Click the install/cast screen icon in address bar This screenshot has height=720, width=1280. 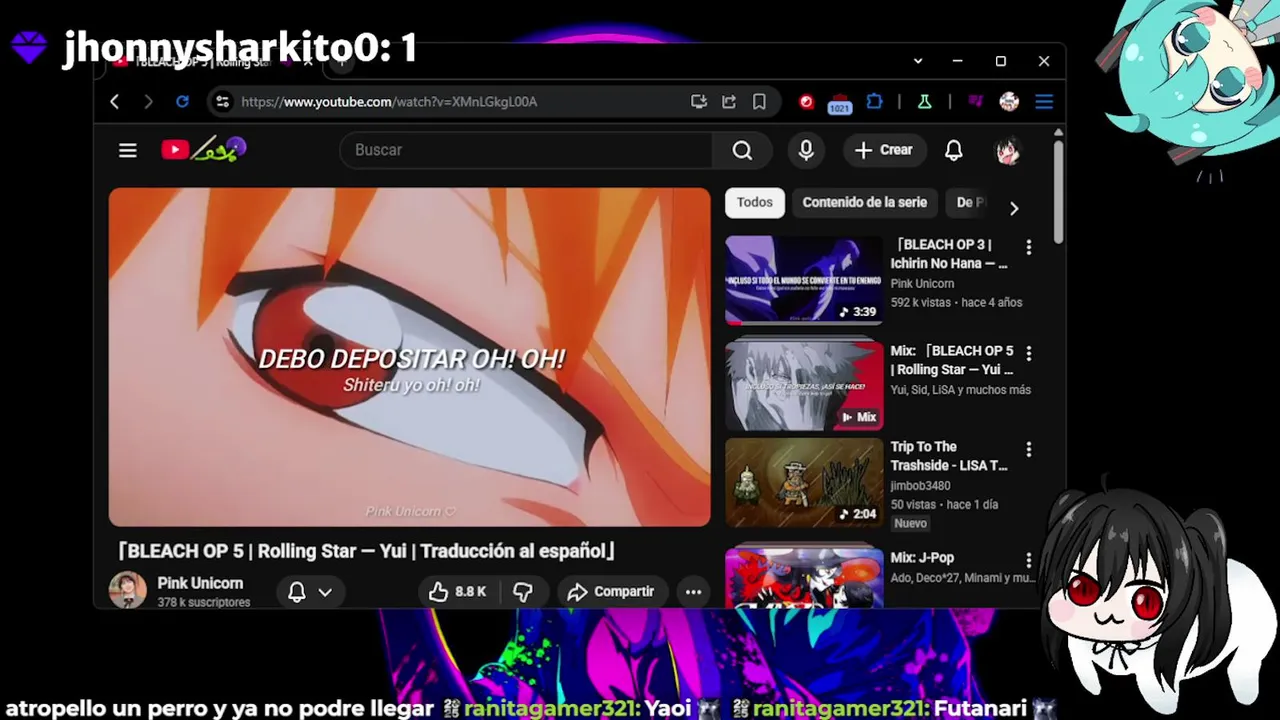pos(699,102)
